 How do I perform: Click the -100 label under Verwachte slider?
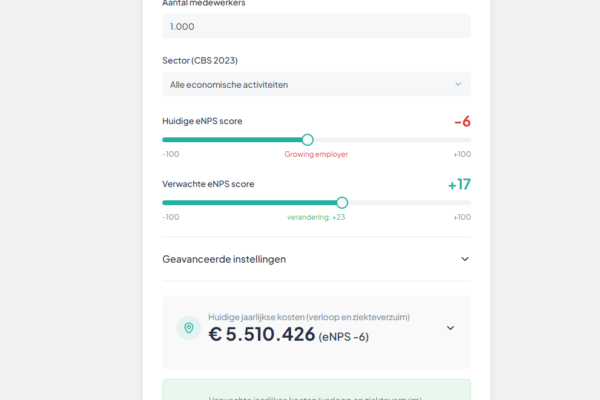pyautogui.click(x=171, y=217)
